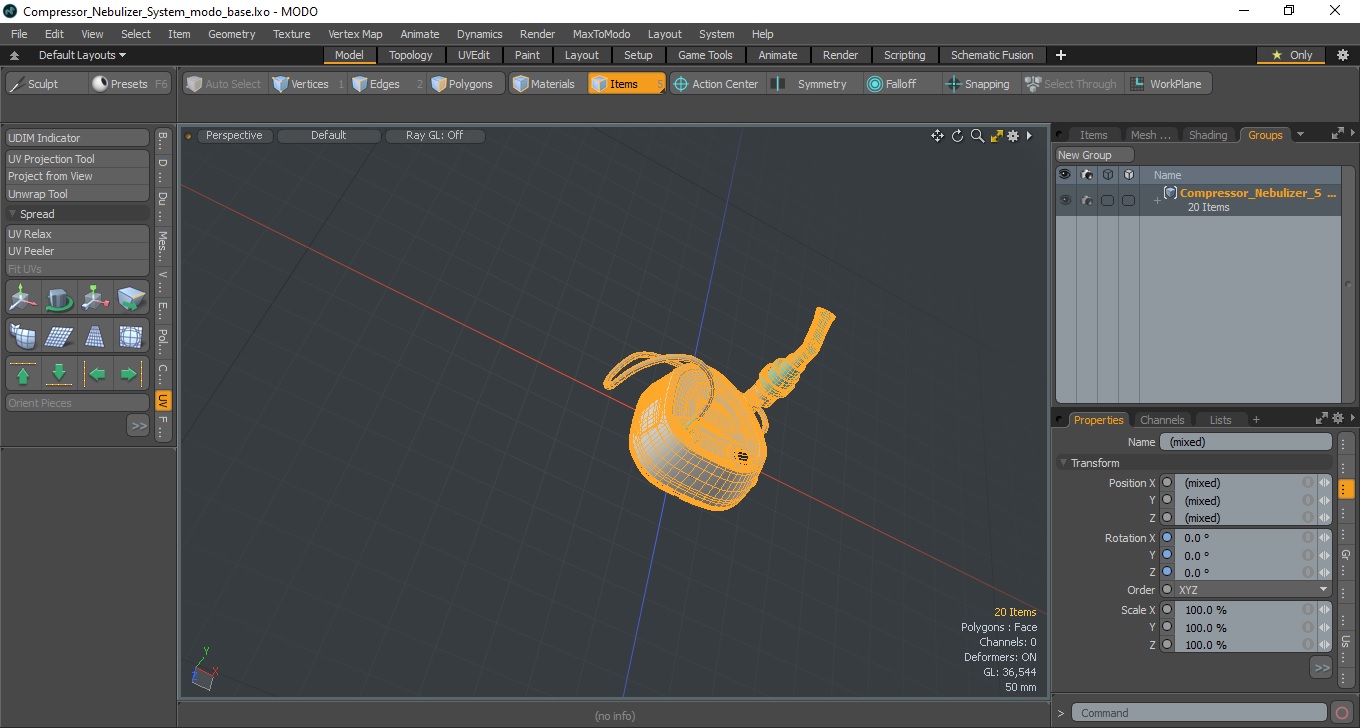Align UVs to bottom with down-arrow icon
Viewport: 1360px width, 728px height.
[x=59, y=374]
